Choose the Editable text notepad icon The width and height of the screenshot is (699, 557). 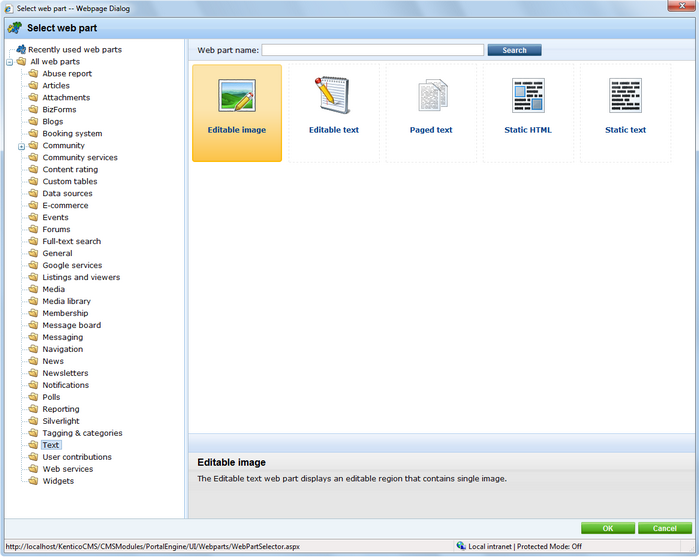click(x=333, y=95)
